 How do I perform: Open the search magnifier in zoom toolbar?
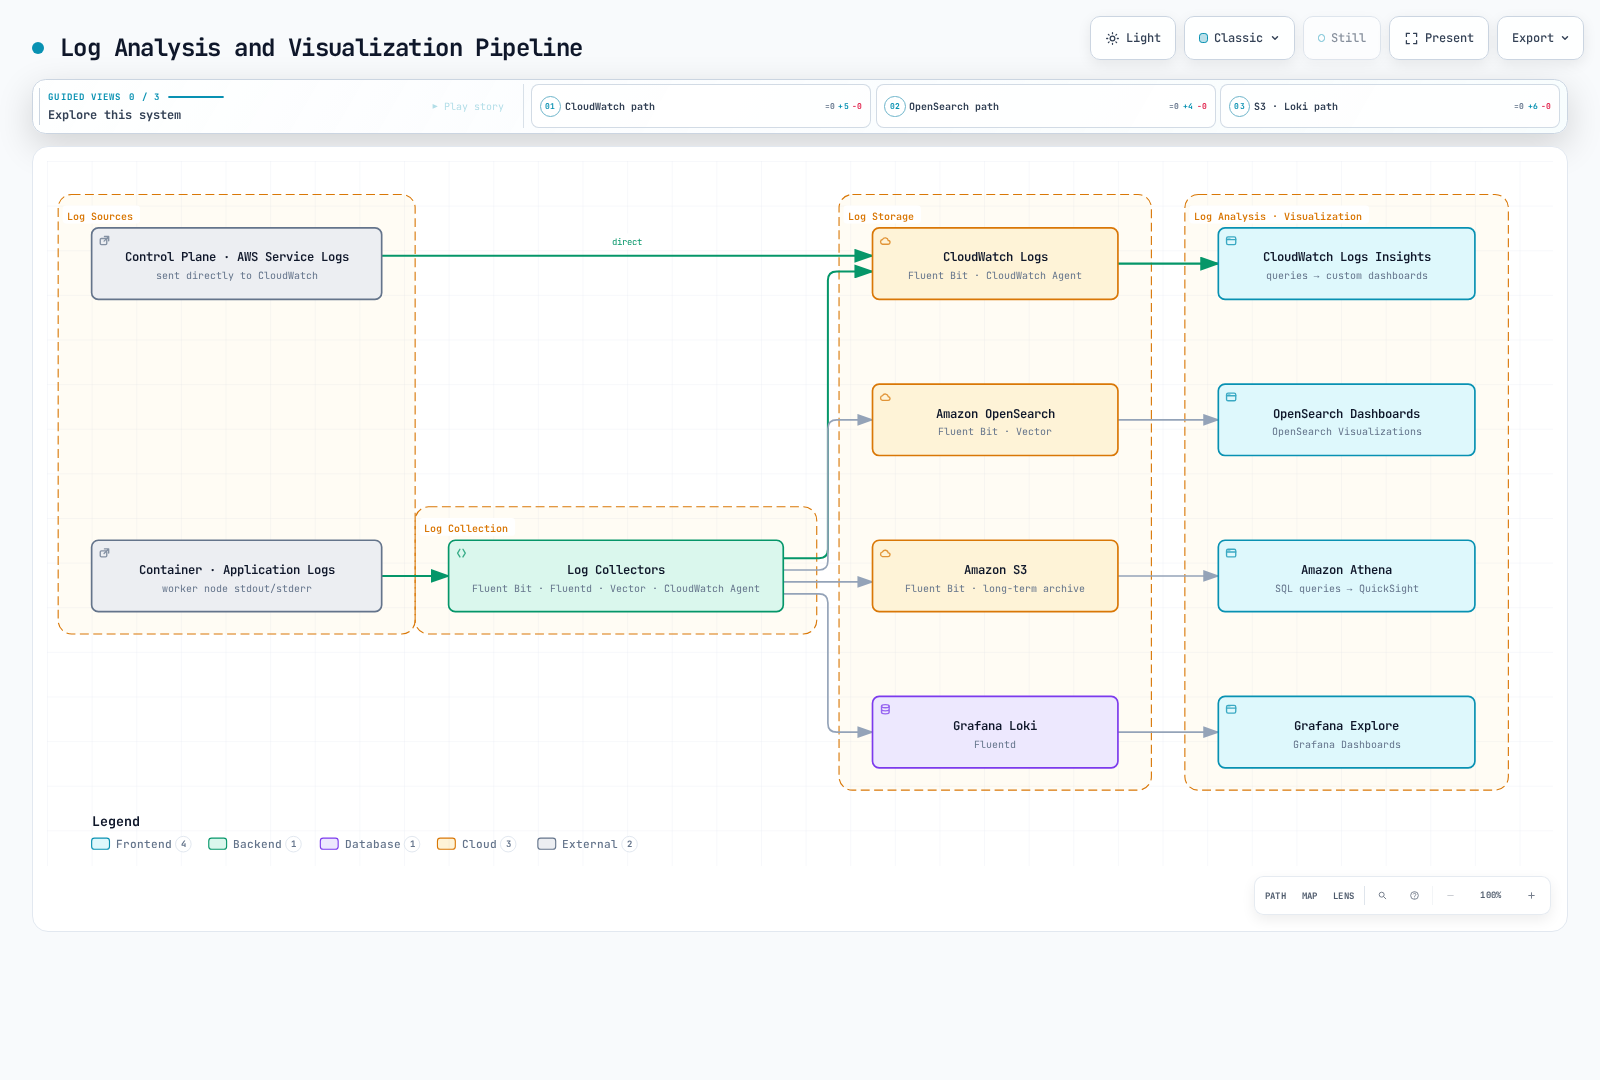[x=1382, y=896]
